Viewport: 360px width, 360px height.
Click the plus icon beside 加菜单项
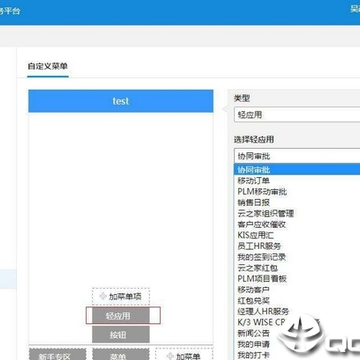click(x=103, y=296)
